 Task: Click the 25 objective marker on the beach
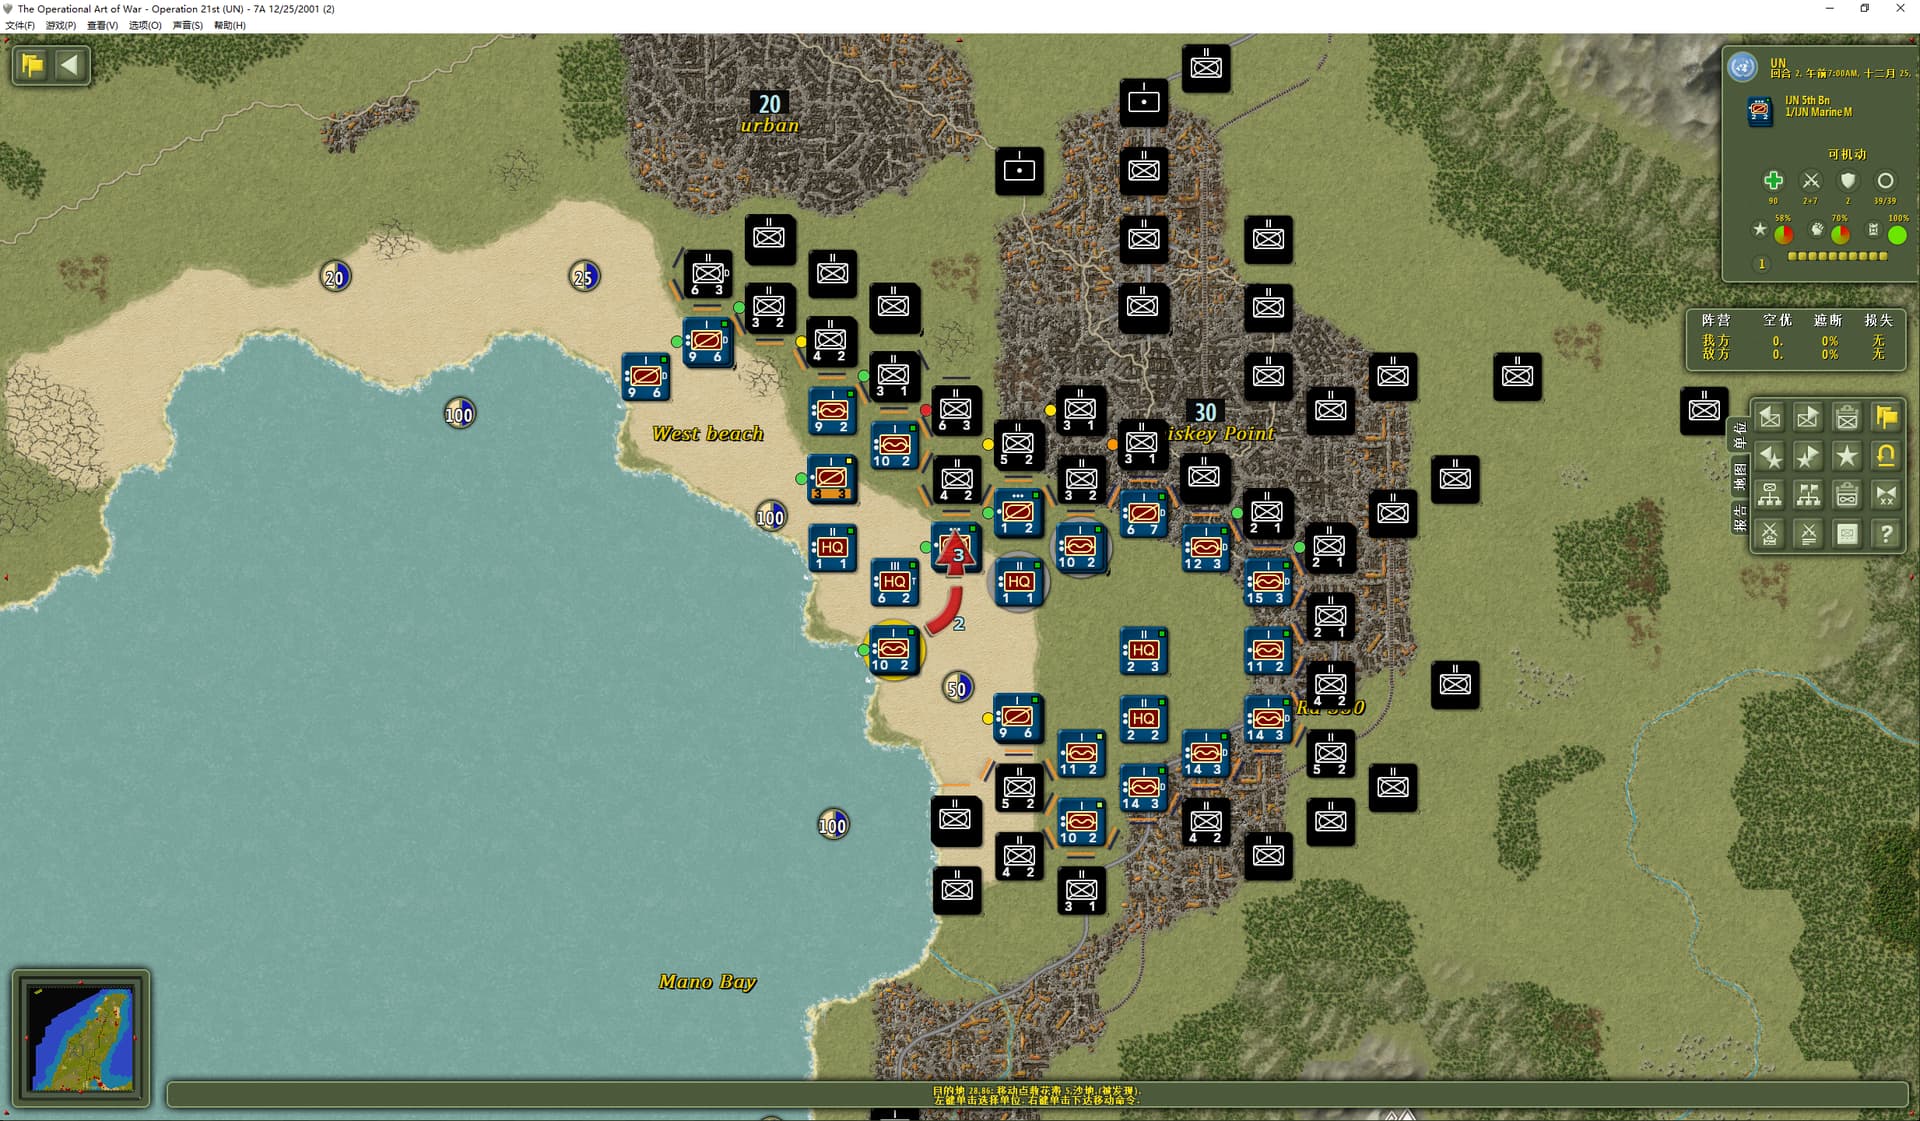584,277
